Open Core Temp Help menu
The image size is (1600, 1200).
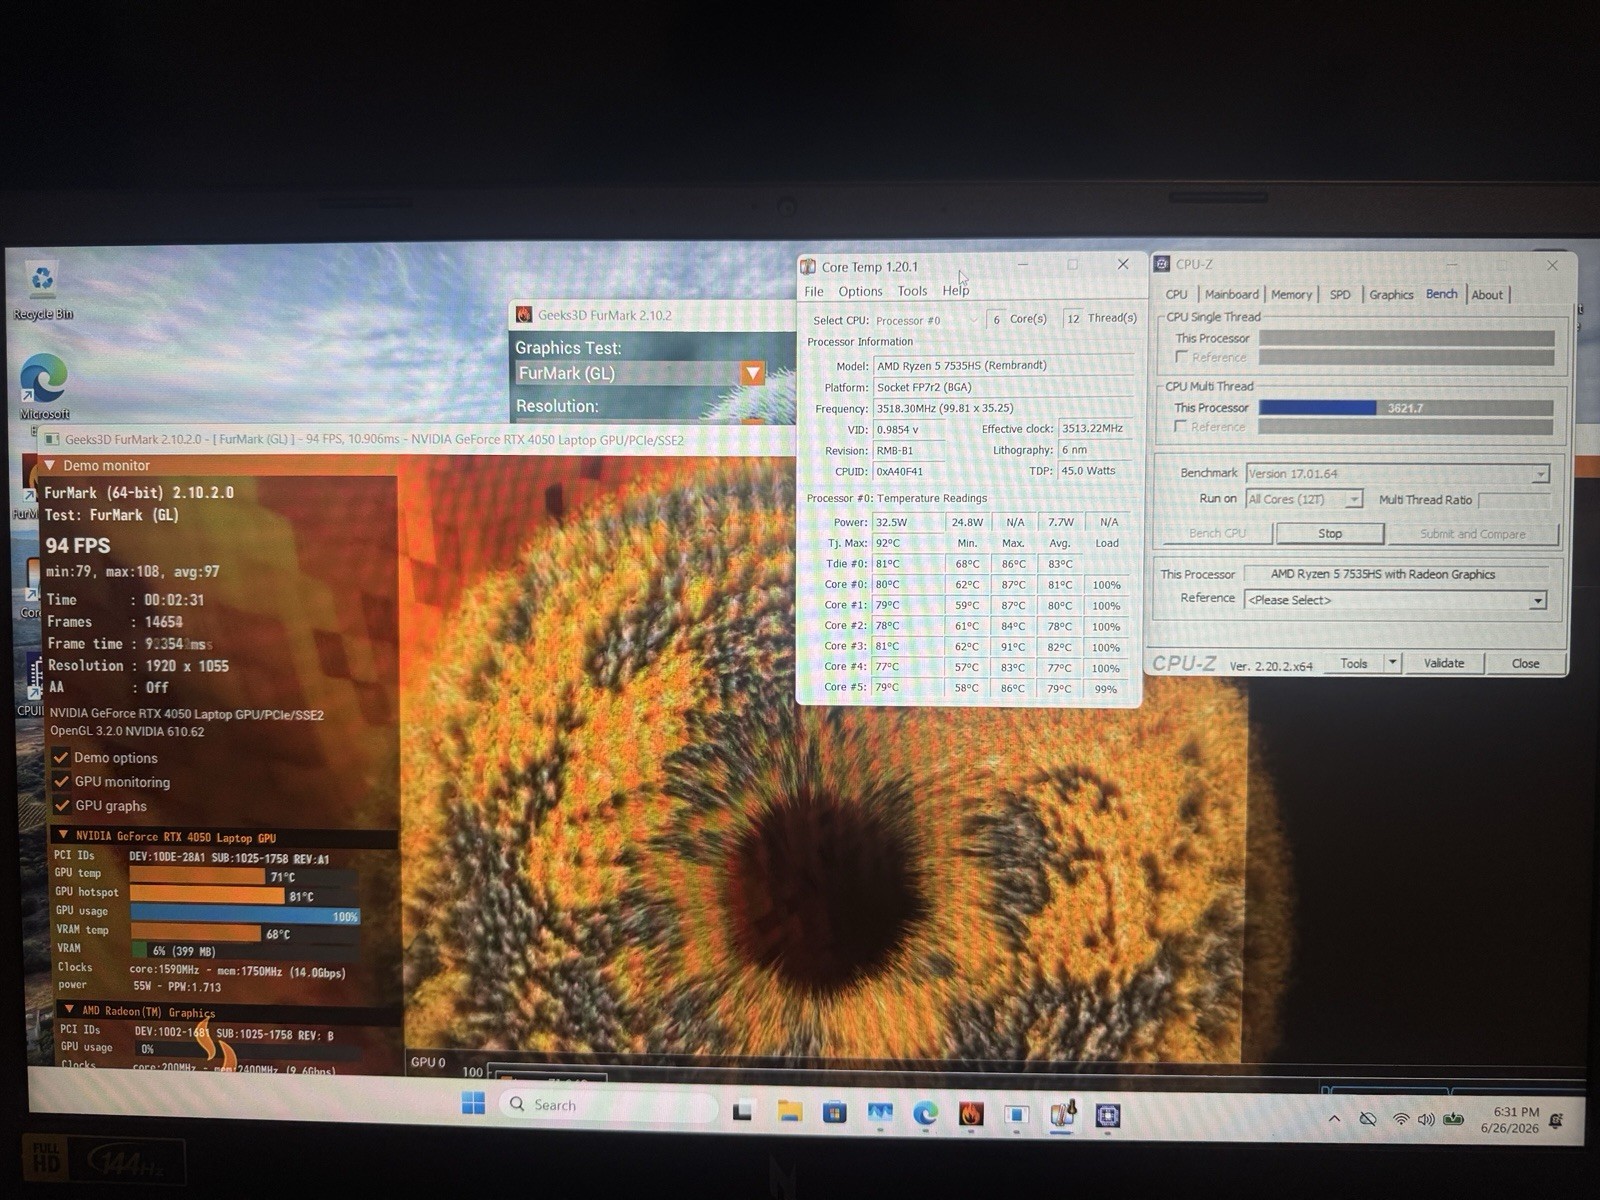[x=956, y=291]
